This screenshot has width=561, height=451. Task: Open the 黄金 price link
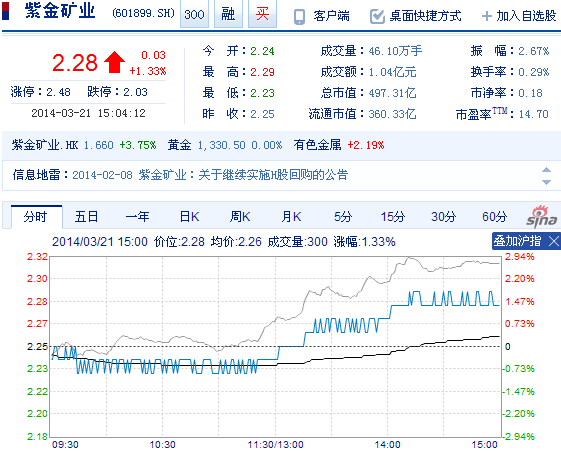(179, 145)
